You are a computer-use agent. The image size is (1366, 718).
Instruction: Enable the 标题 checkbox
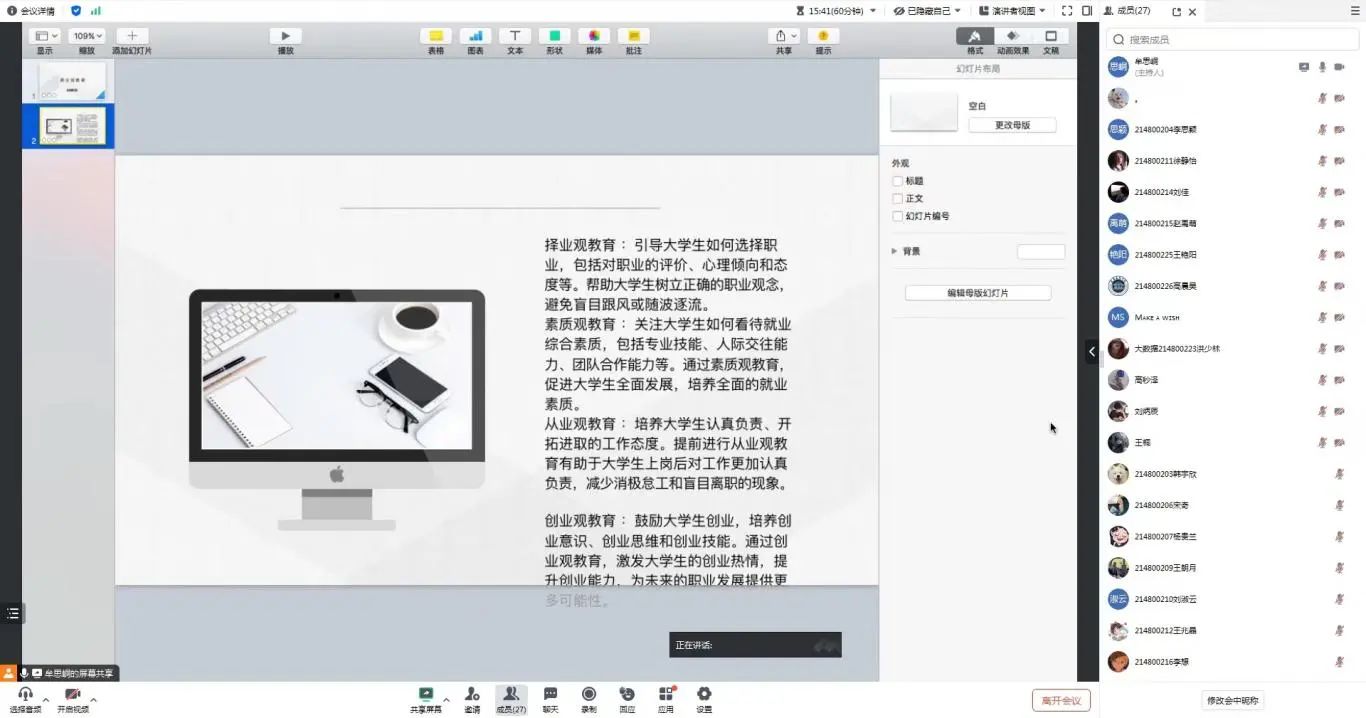897,181
